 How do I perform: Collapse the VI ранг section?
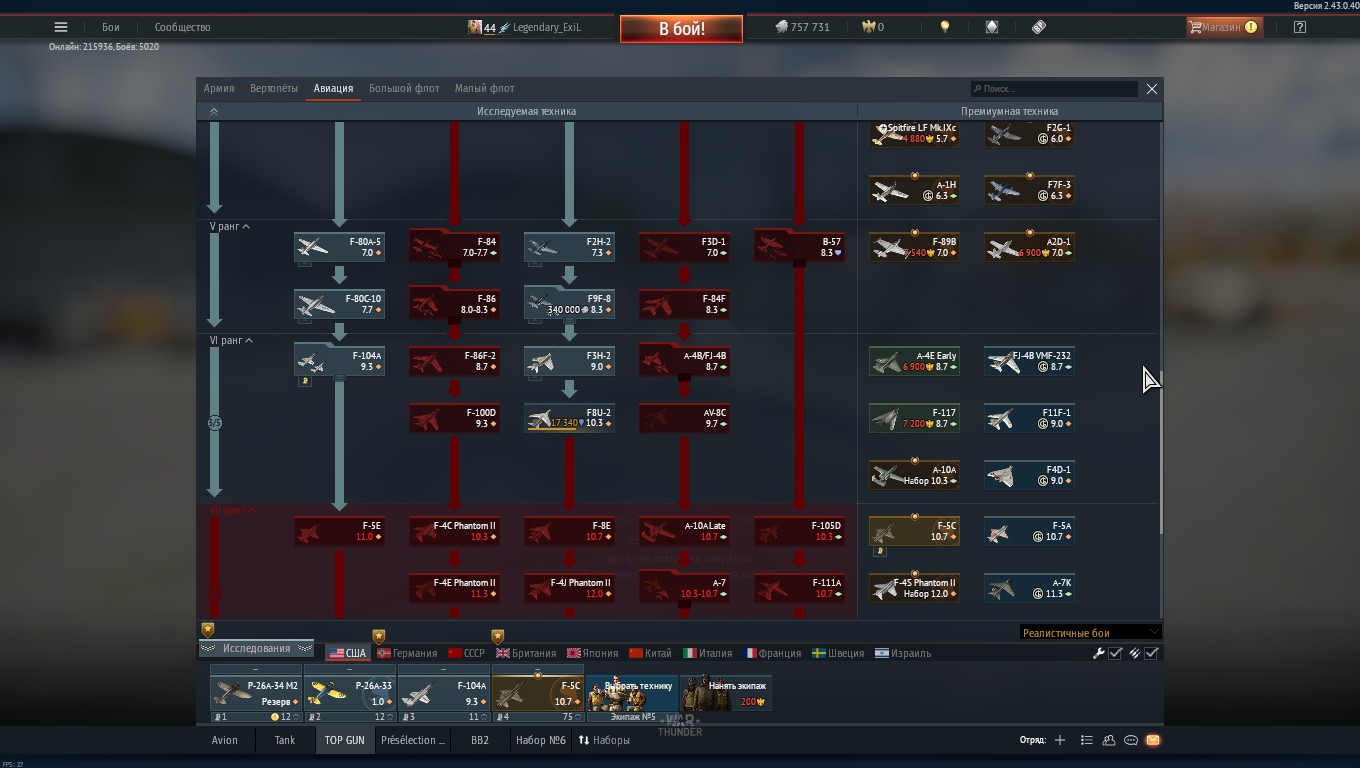click(231, 341)
